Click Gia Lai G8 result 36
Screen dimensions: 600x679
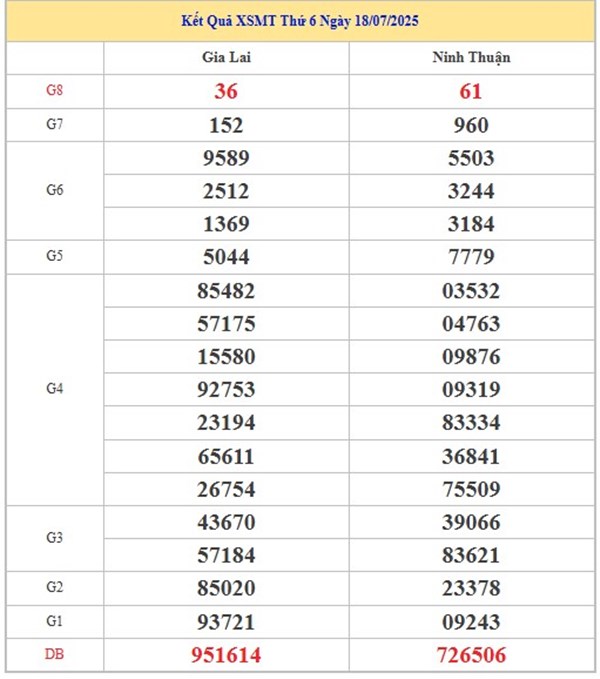coord(226,91)
